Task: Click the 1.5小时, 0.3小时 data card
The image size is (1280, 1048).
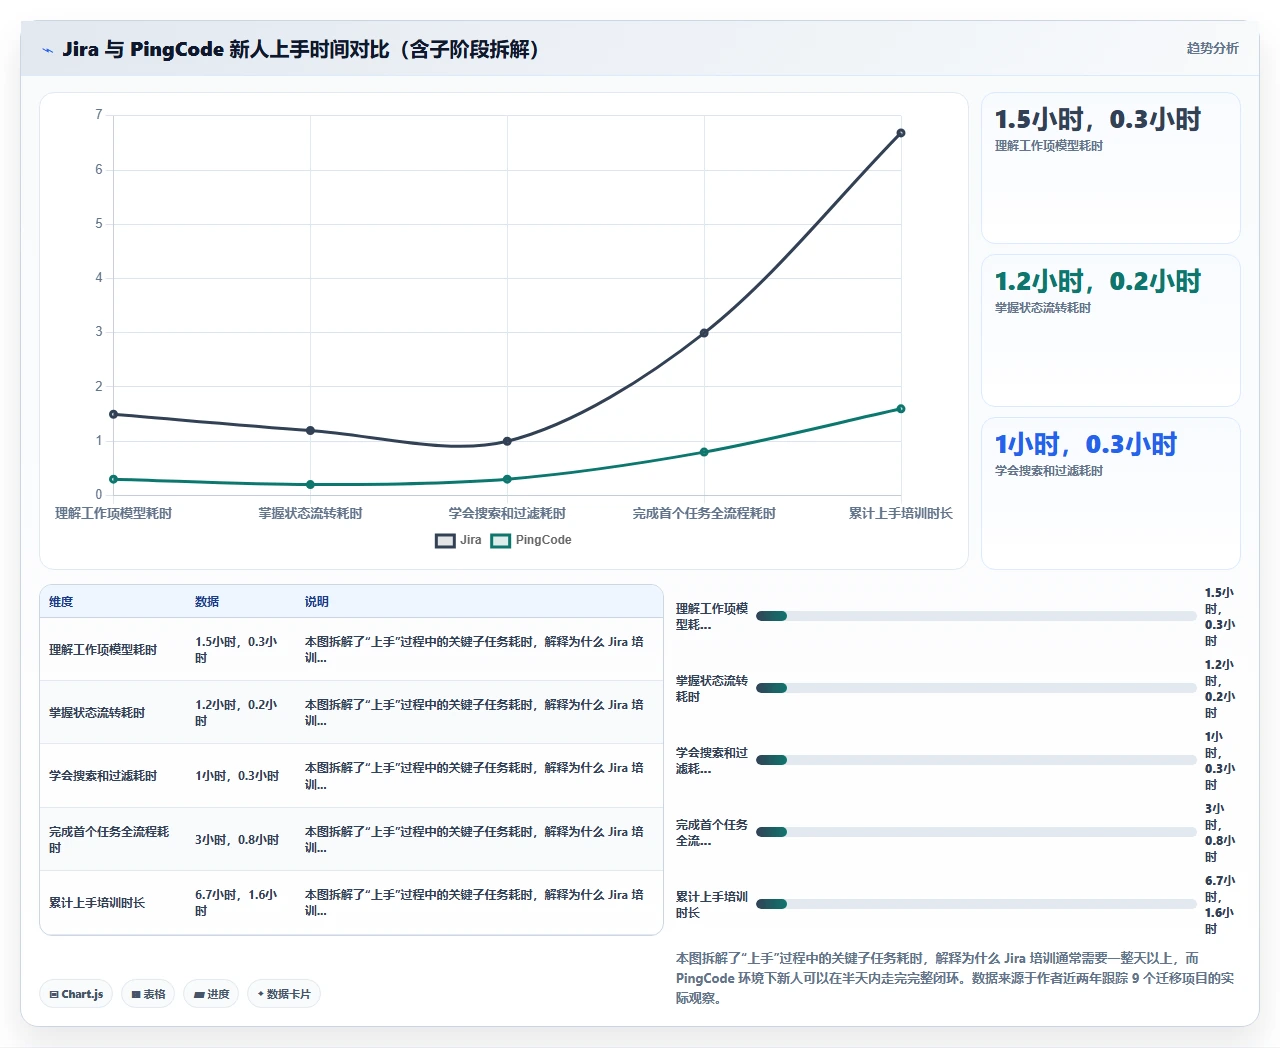Action: pos(1111,168)
